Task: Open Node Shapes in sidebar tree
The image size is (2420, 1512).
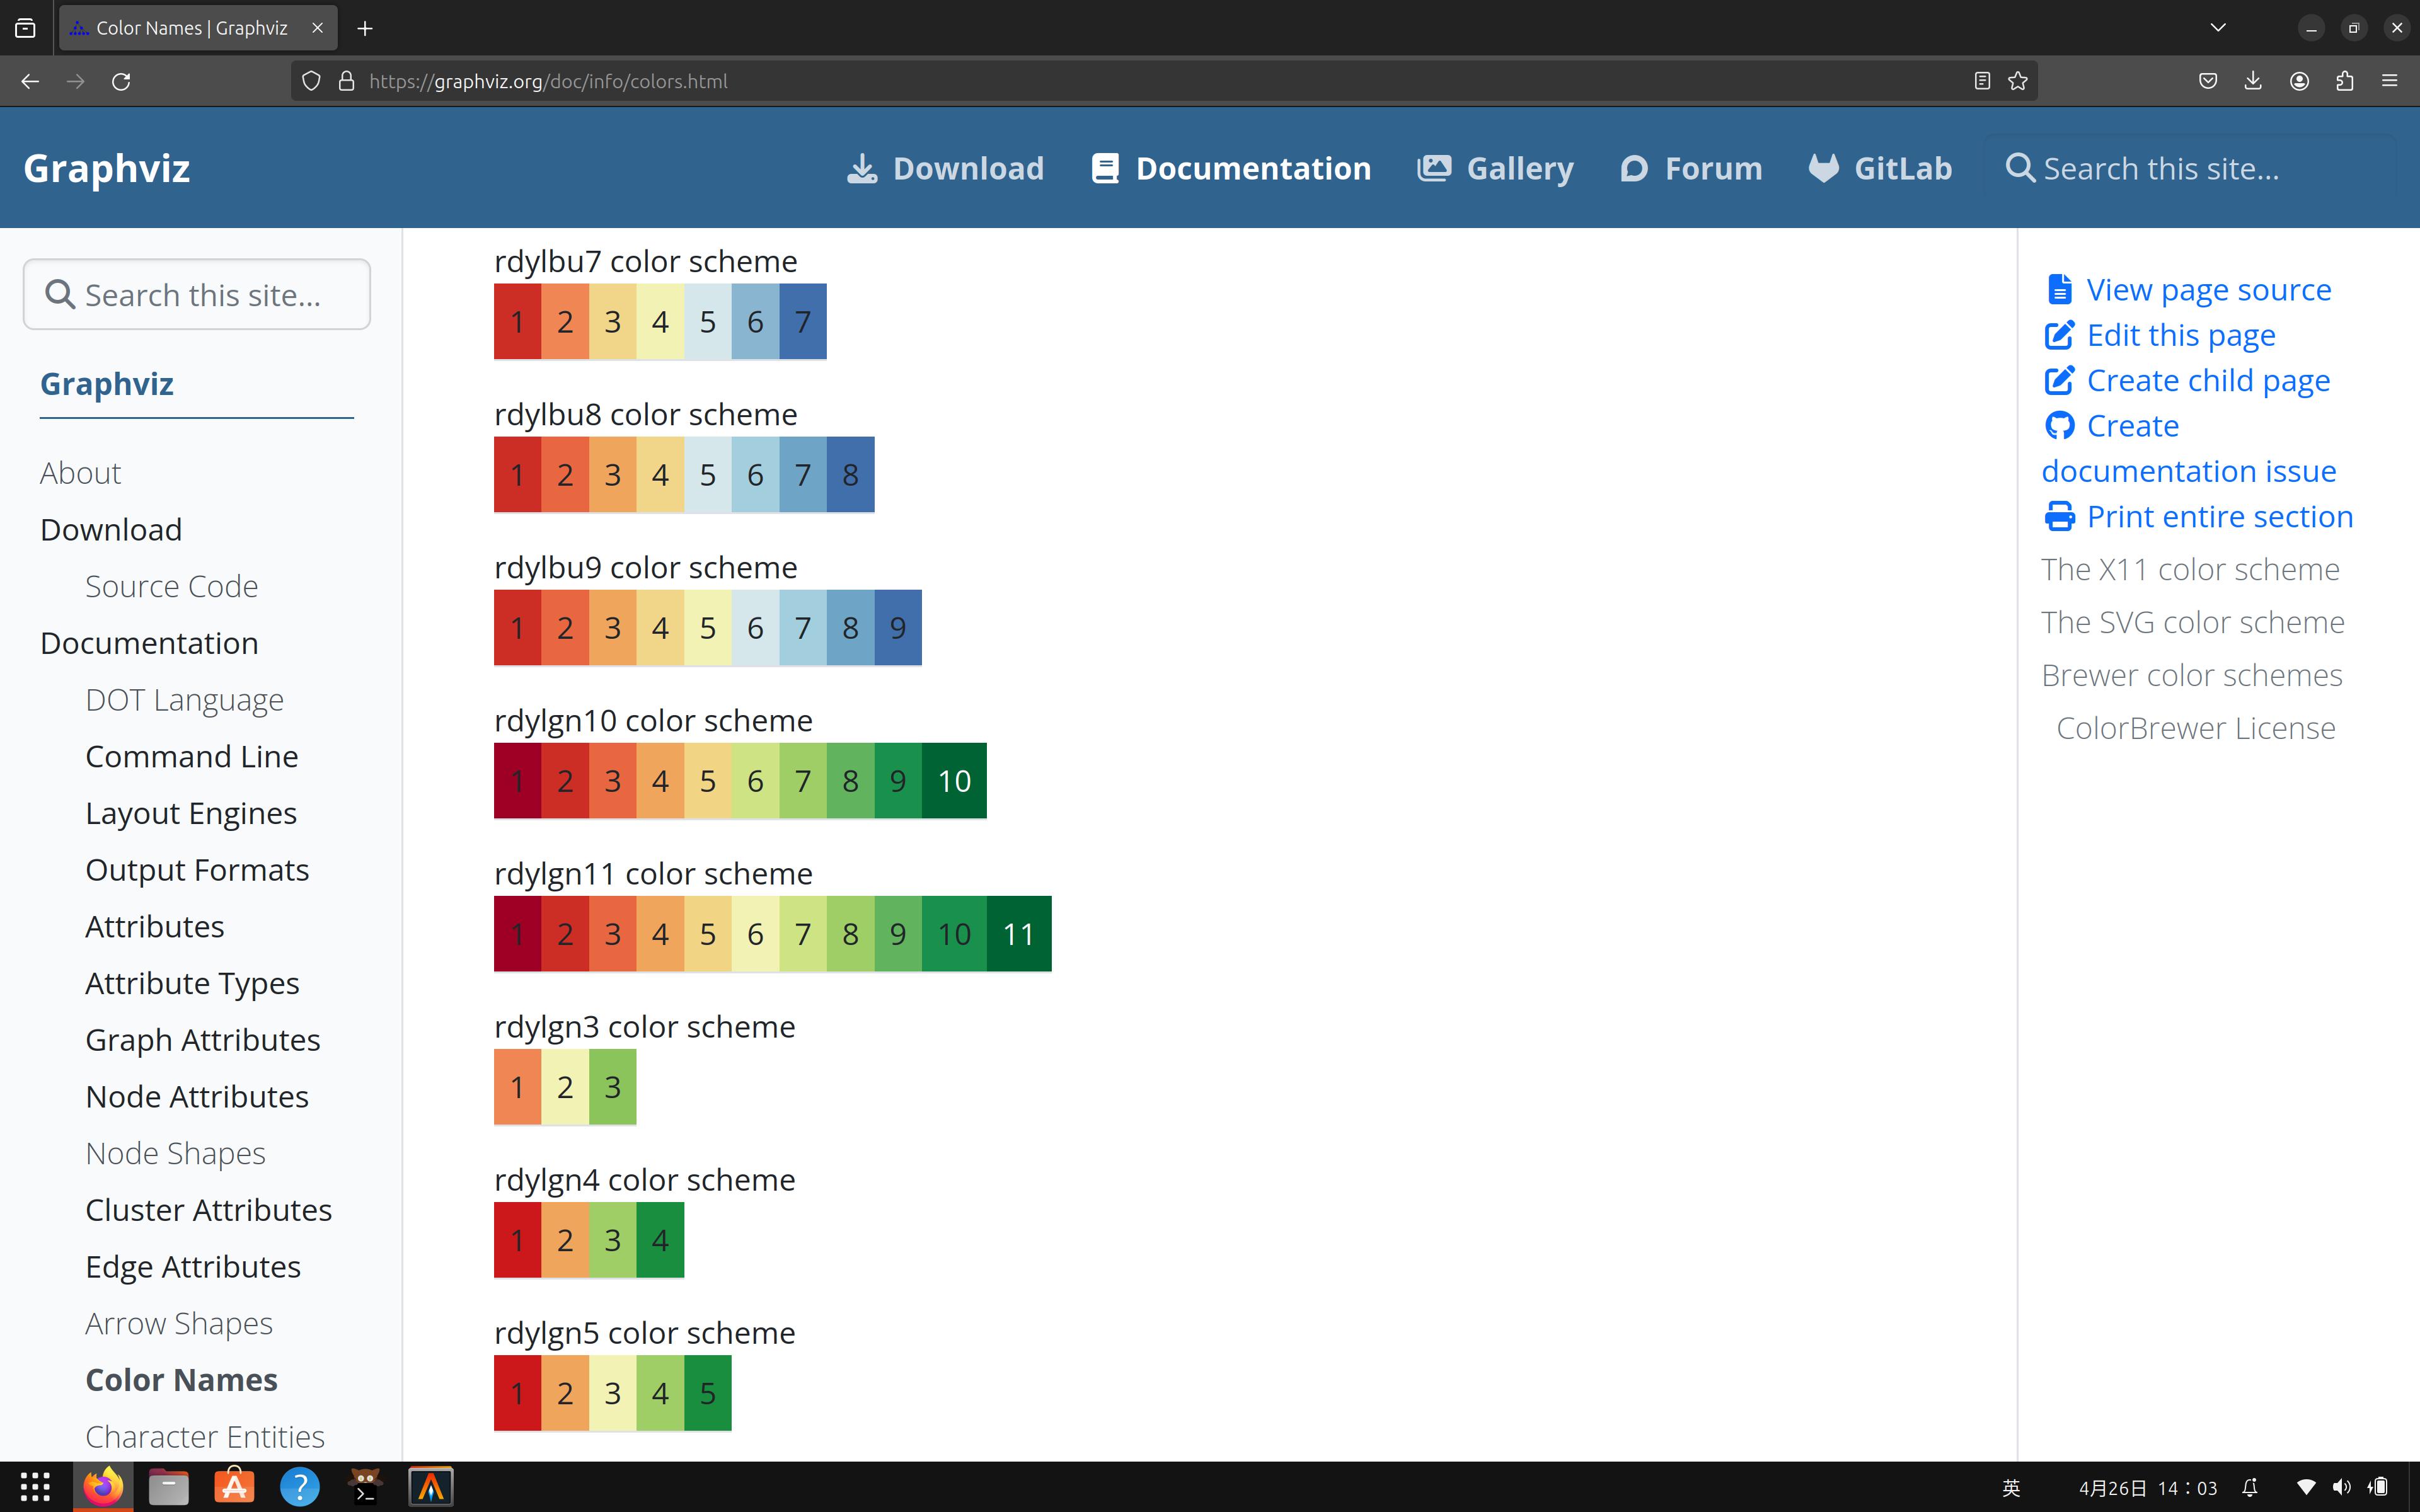Action: point(175,1153)
